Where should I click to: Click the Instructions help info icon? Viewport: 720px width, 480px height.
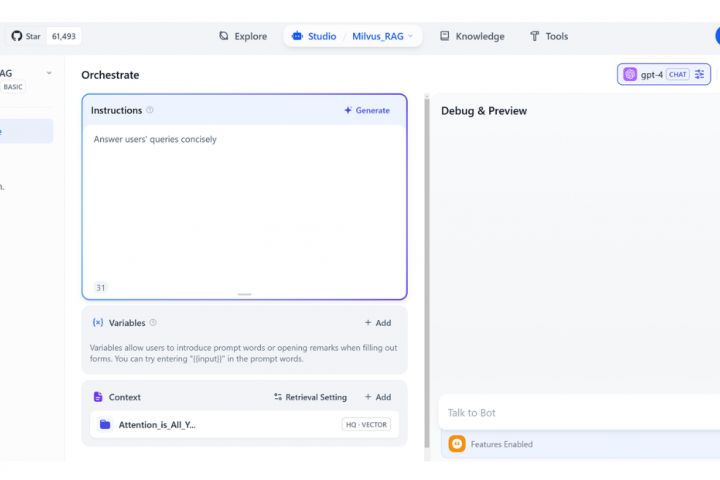click(x=150, y=111)
